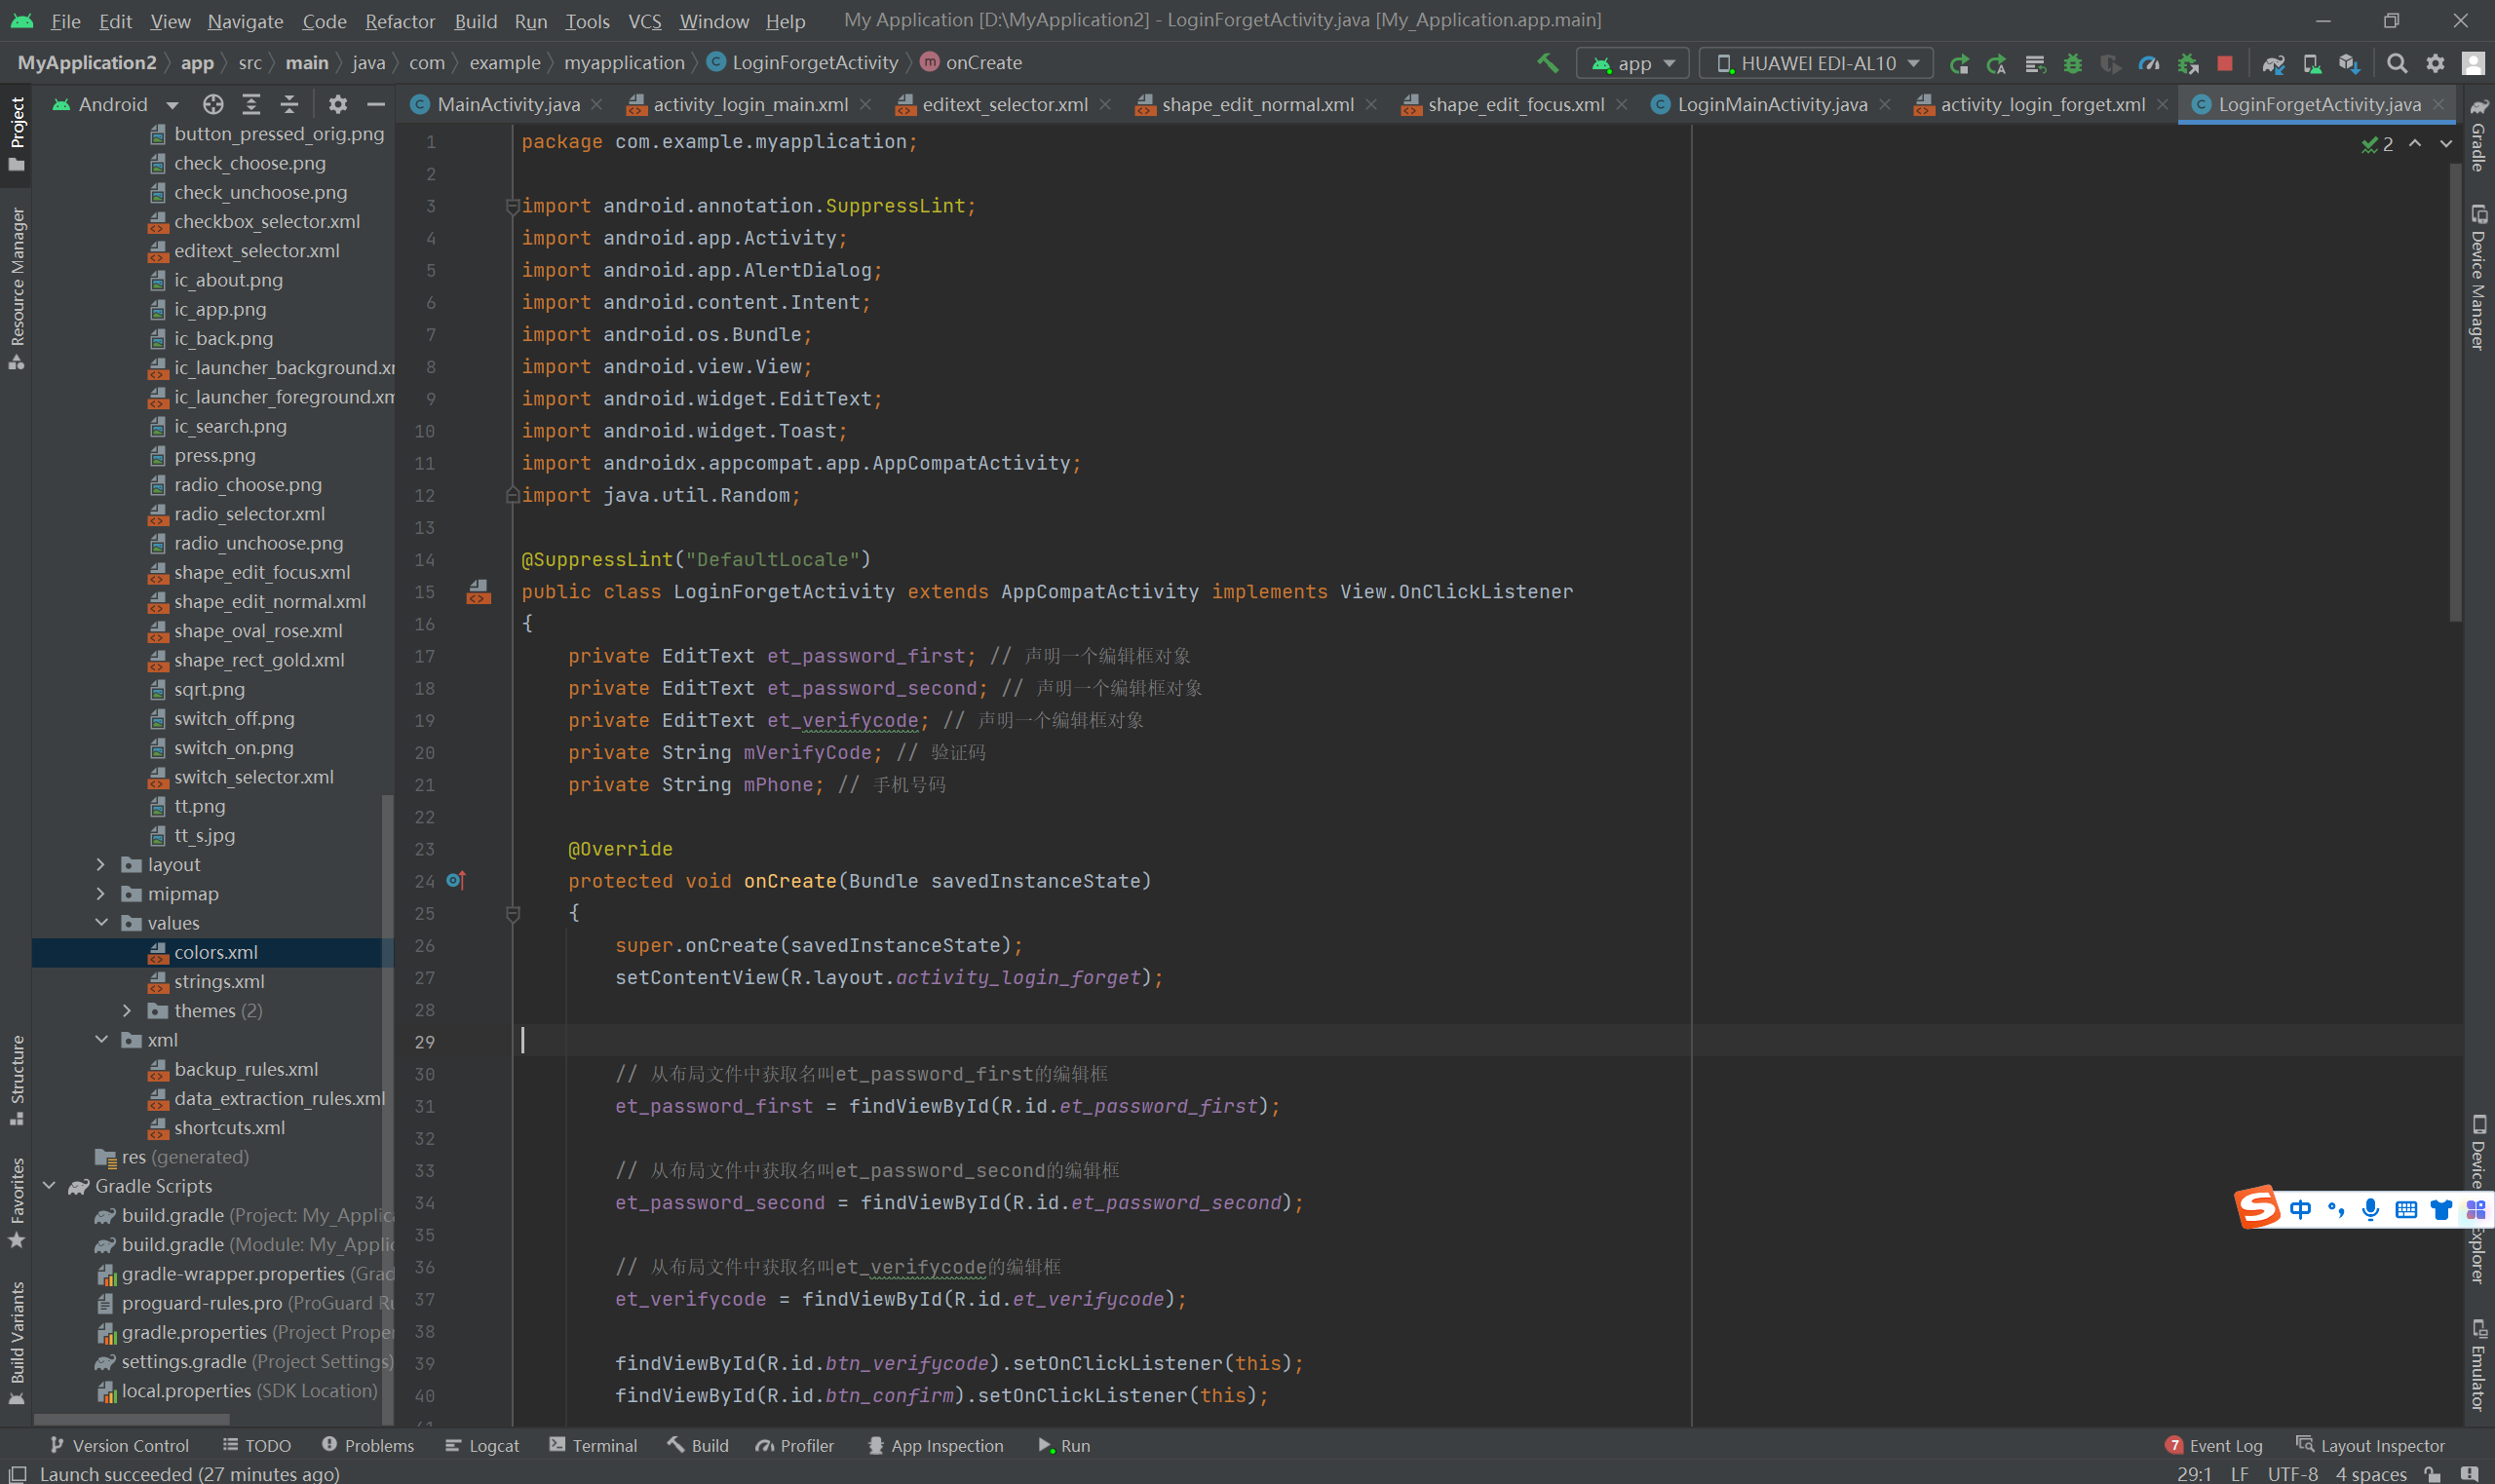Collapse the values folder
2495x1484 pixels.
[101, 923]
